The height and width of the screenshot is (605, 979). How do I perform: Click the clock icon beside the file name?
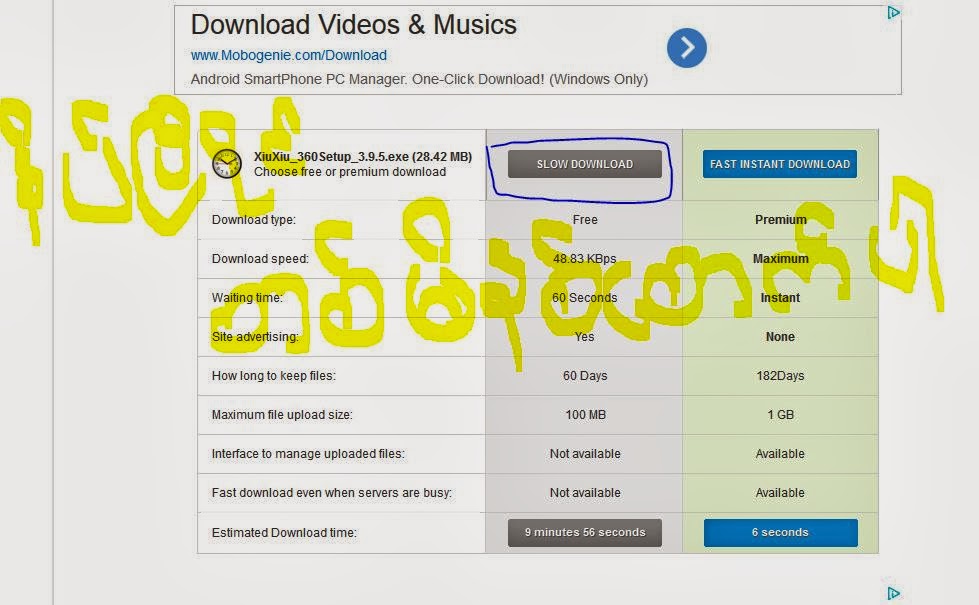(227, 164)
